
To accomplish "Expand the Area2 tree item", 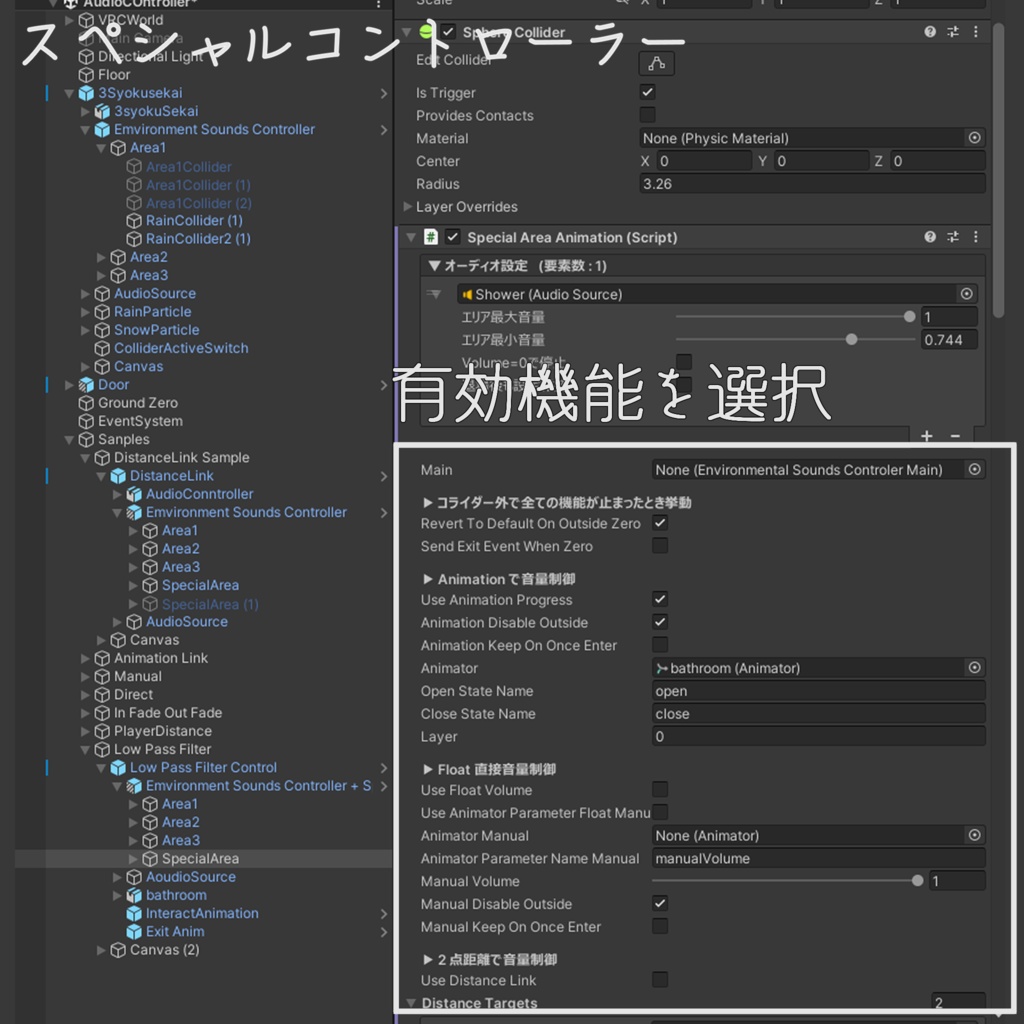I will pos(101,257).
